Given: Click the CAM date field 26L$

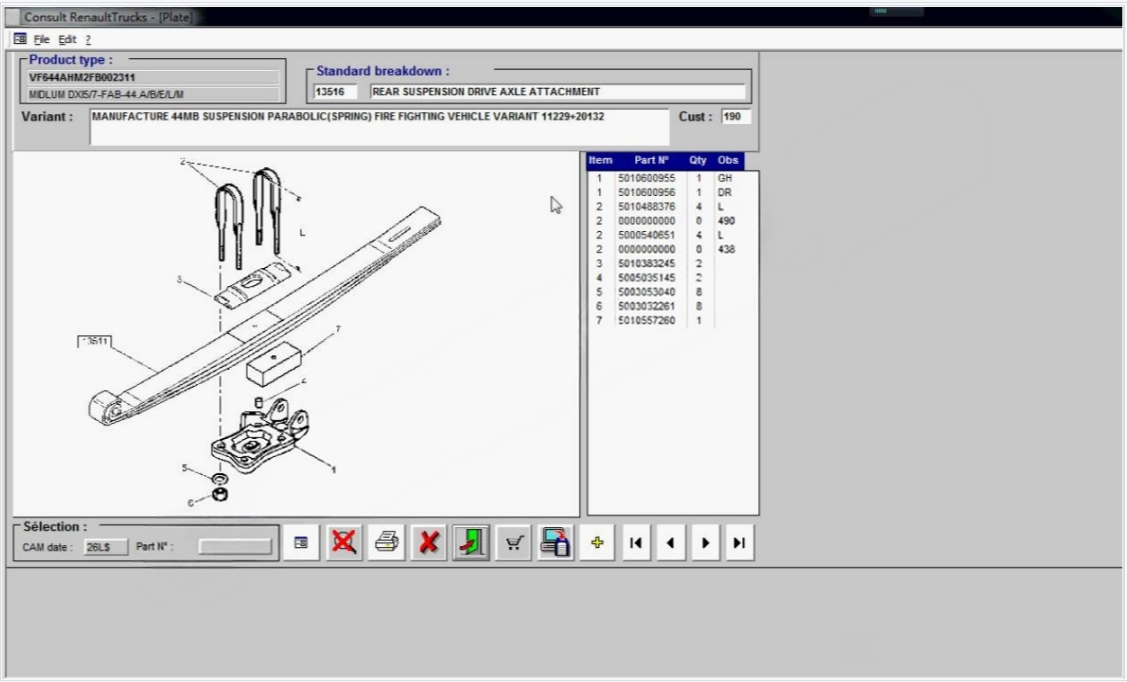Looking at the screenshot, I should (x=106, y=547).
